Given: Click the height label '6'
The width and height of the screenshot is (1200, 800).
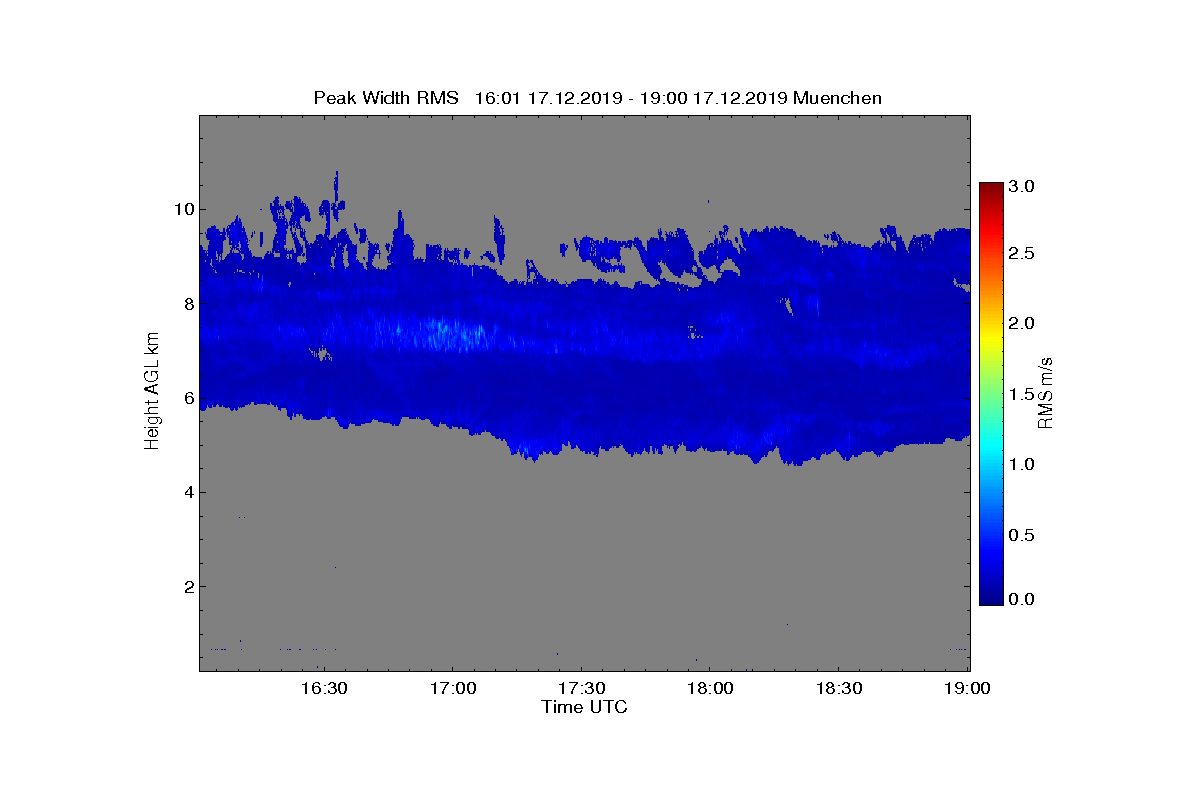Looking at the screenshot, I should tap(188, 398).
